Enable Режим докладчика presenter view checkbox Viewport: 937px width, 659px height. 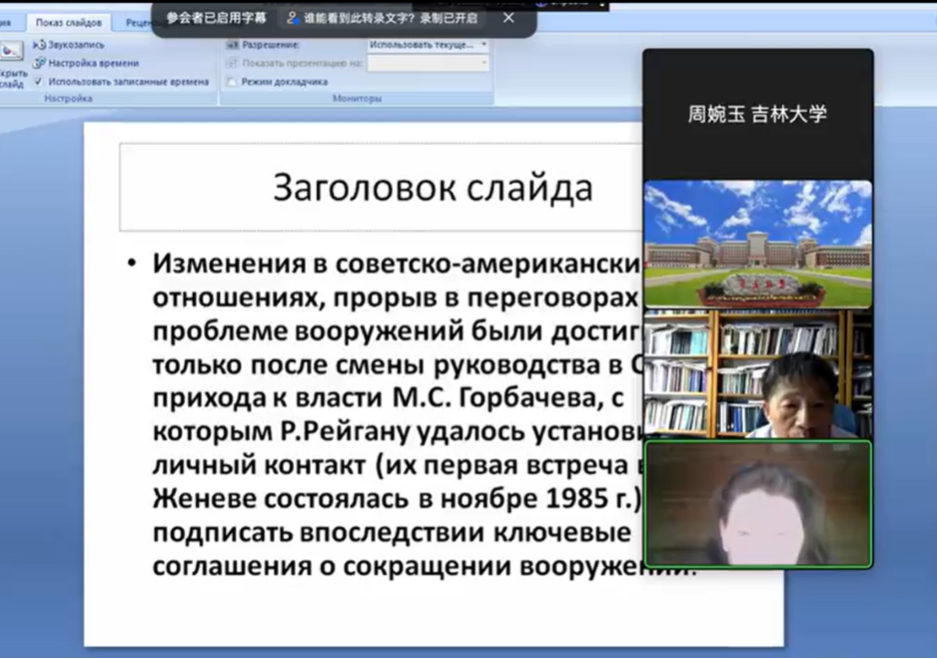click(x=232, y=81)
